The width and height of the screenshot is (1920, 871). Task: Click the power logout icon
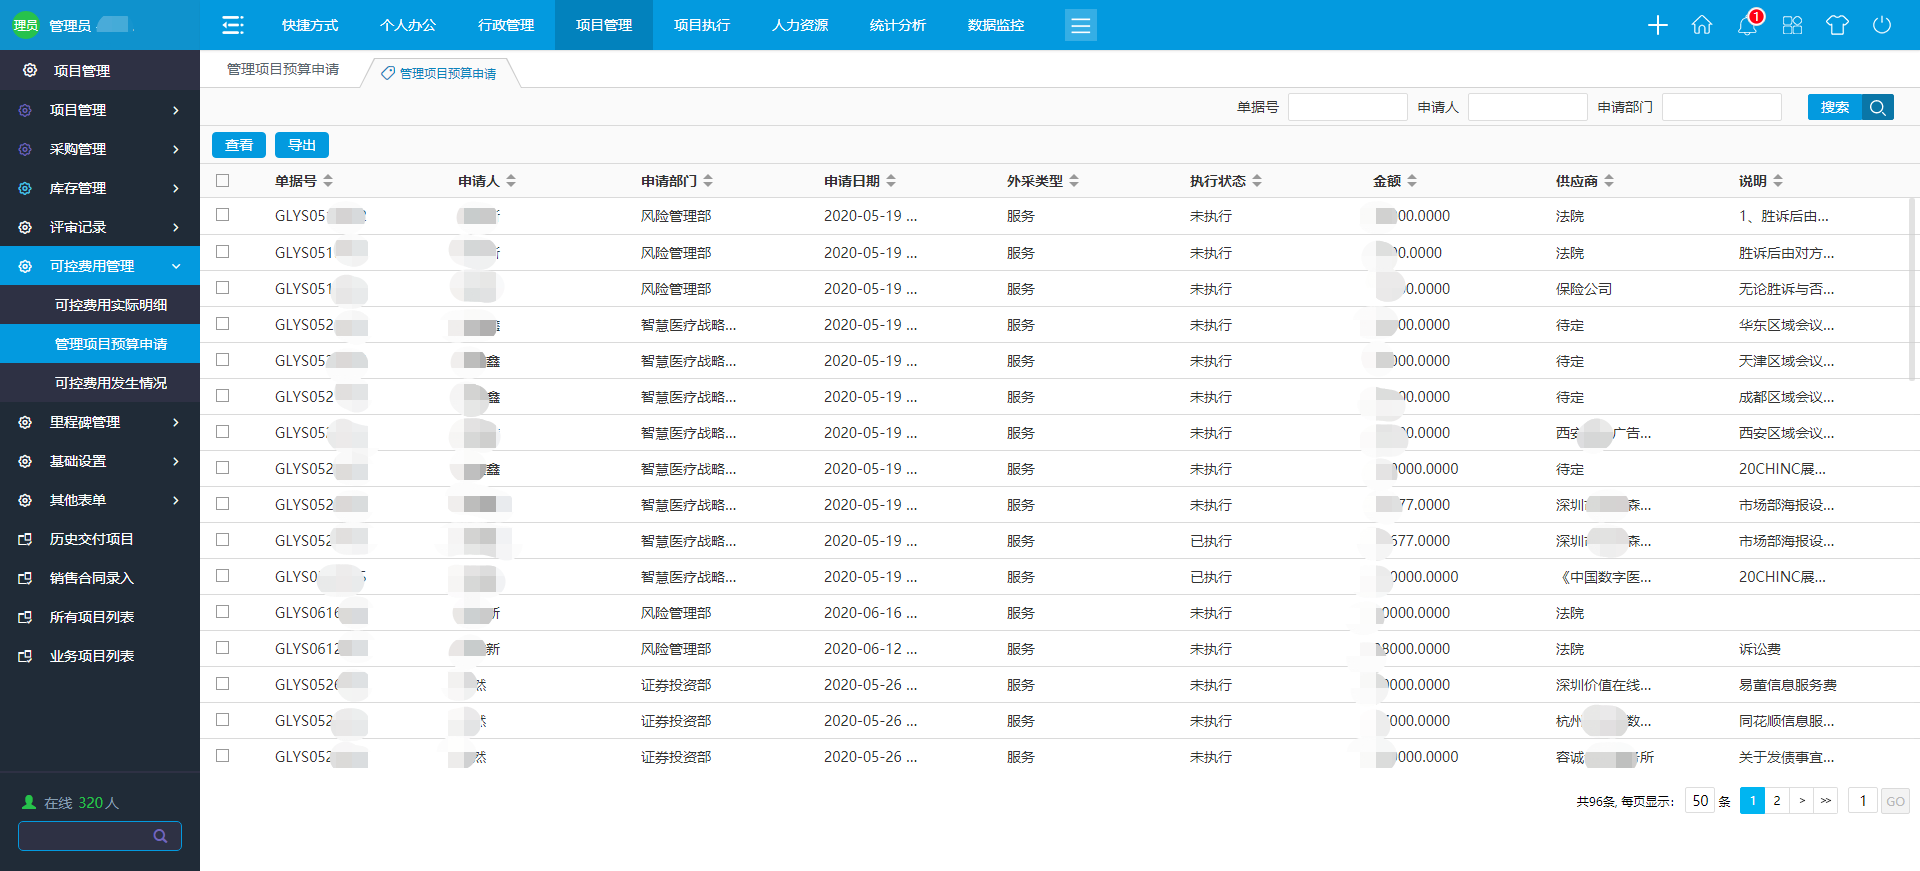pyautogui.click(x=1882, y=25)
